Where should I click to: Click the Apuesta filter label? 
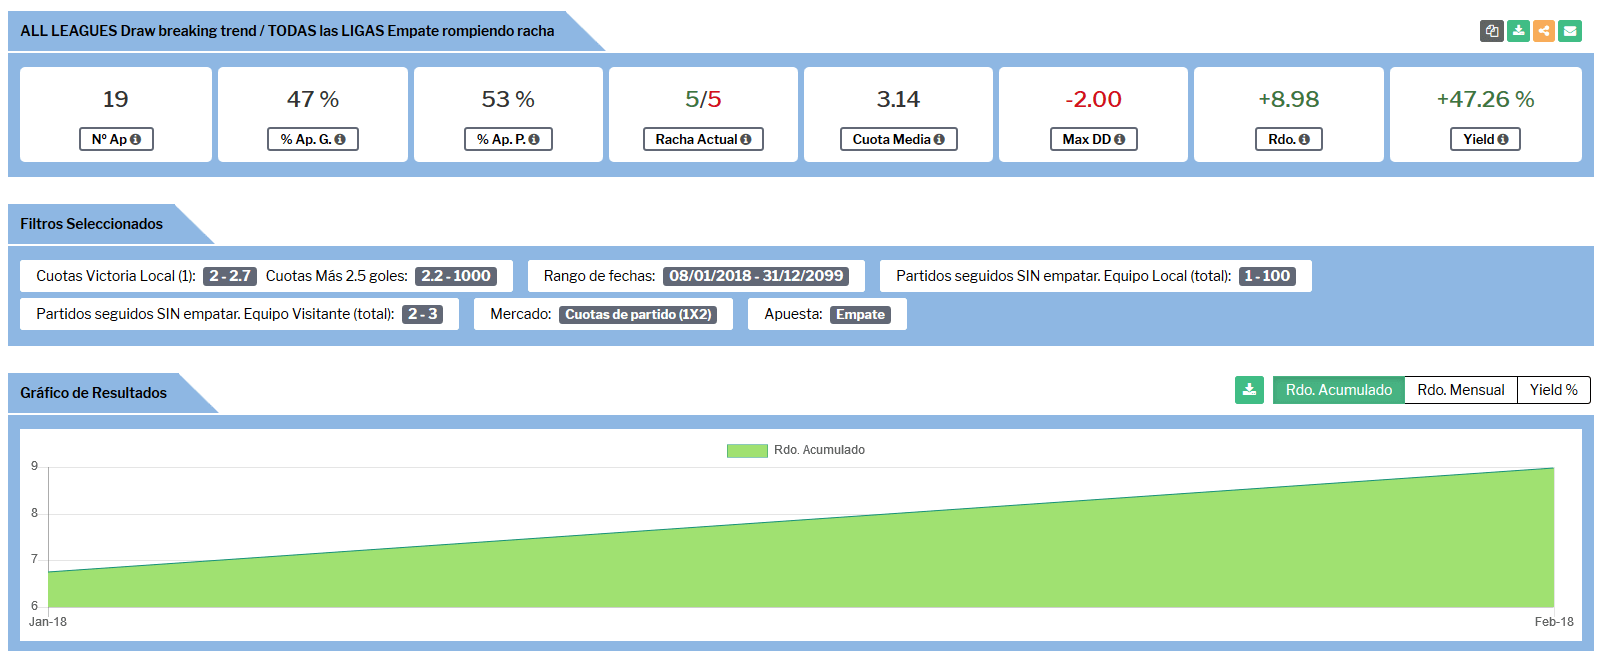click(794, 314)
